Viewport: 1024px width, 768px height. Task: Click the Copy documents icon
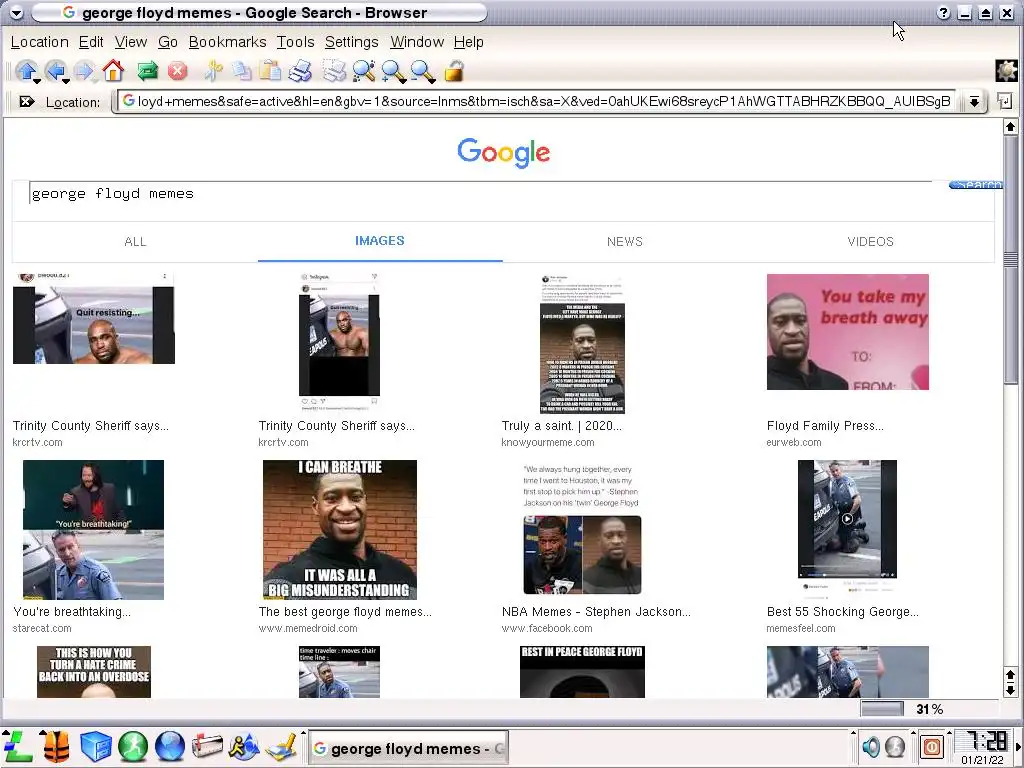[x=242, y=71]
